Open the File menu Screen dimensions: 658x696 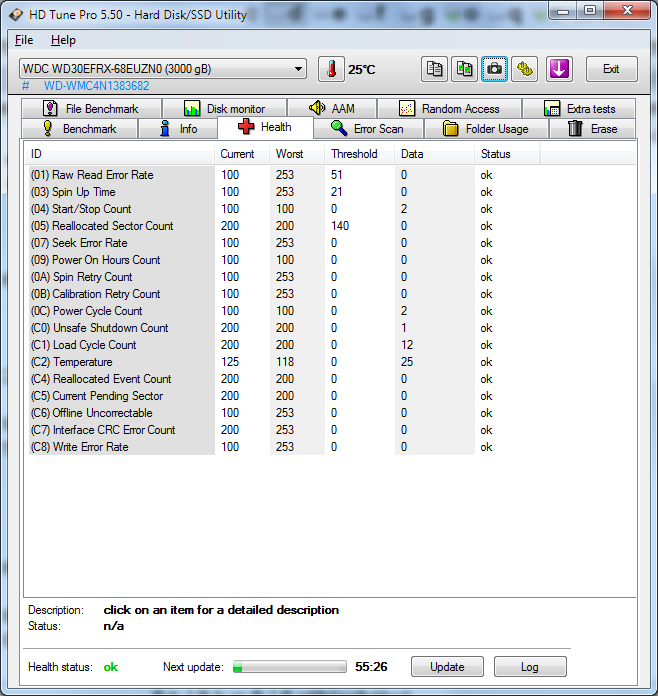click(24, 40)
